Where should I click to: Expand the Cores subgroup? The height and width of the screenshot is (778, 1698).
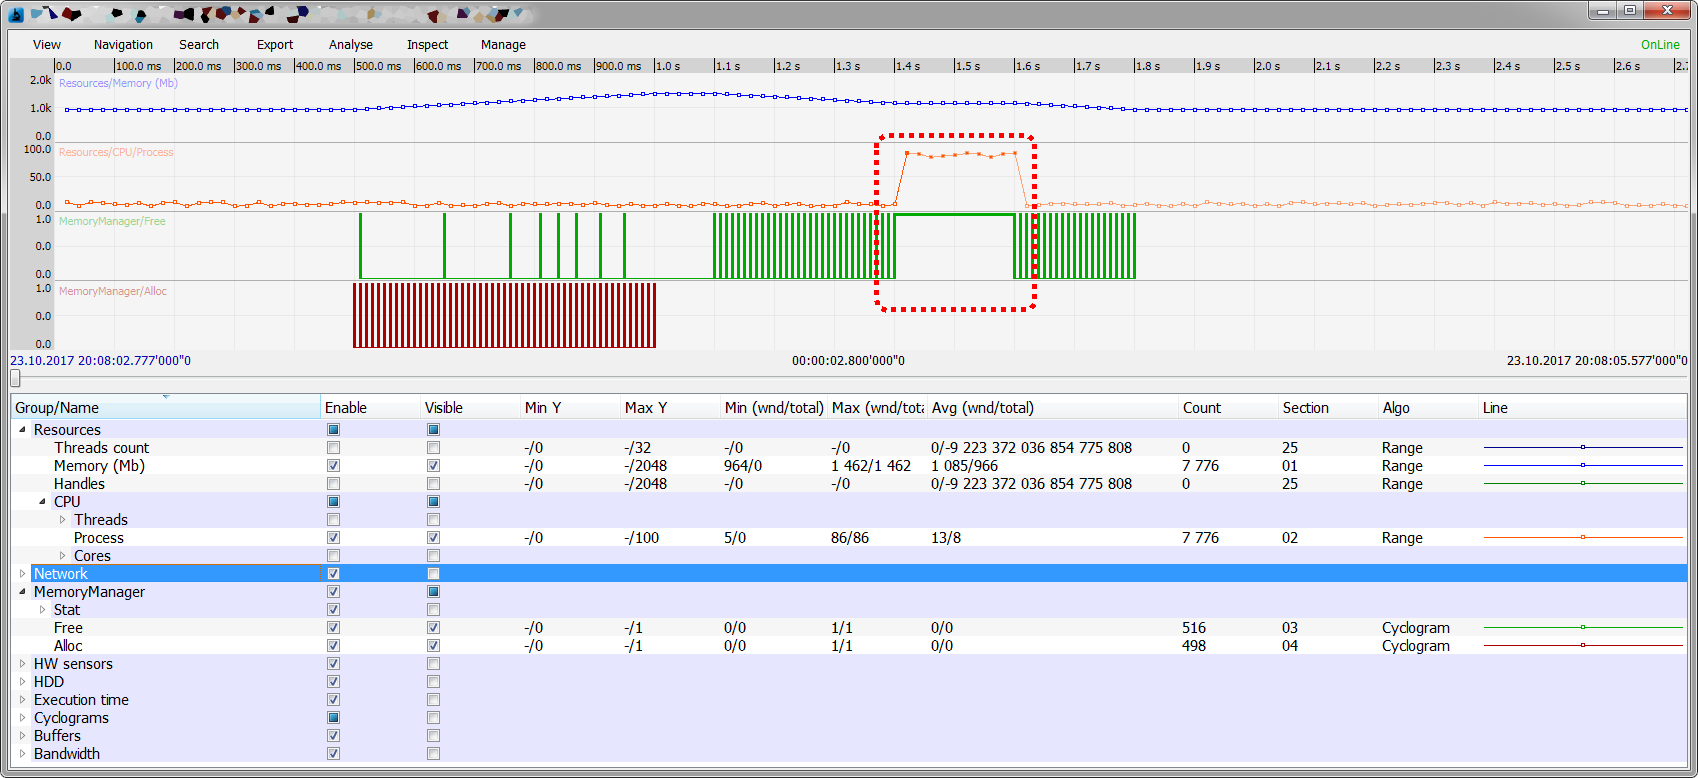pyautogui.click(x=62, y=556)
